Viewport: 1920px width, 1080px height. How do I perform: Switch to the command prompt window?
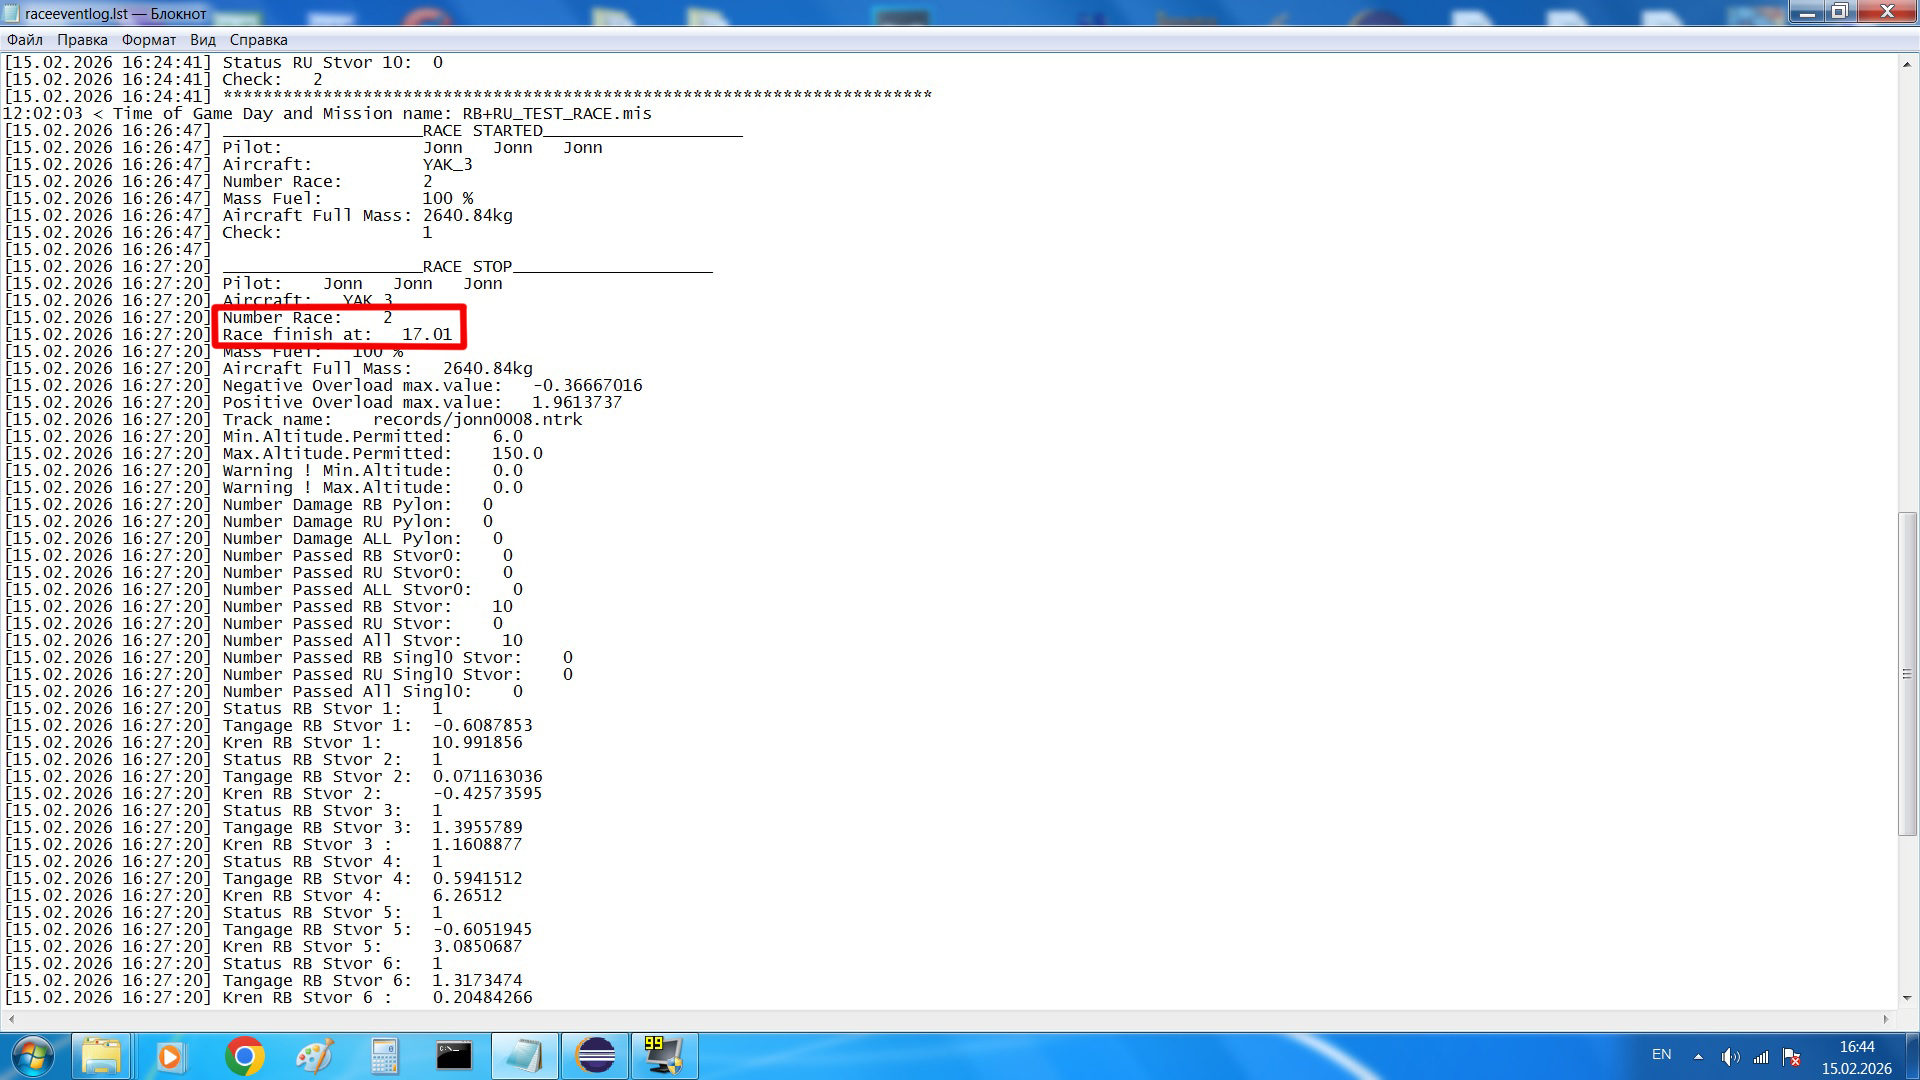454,1056
